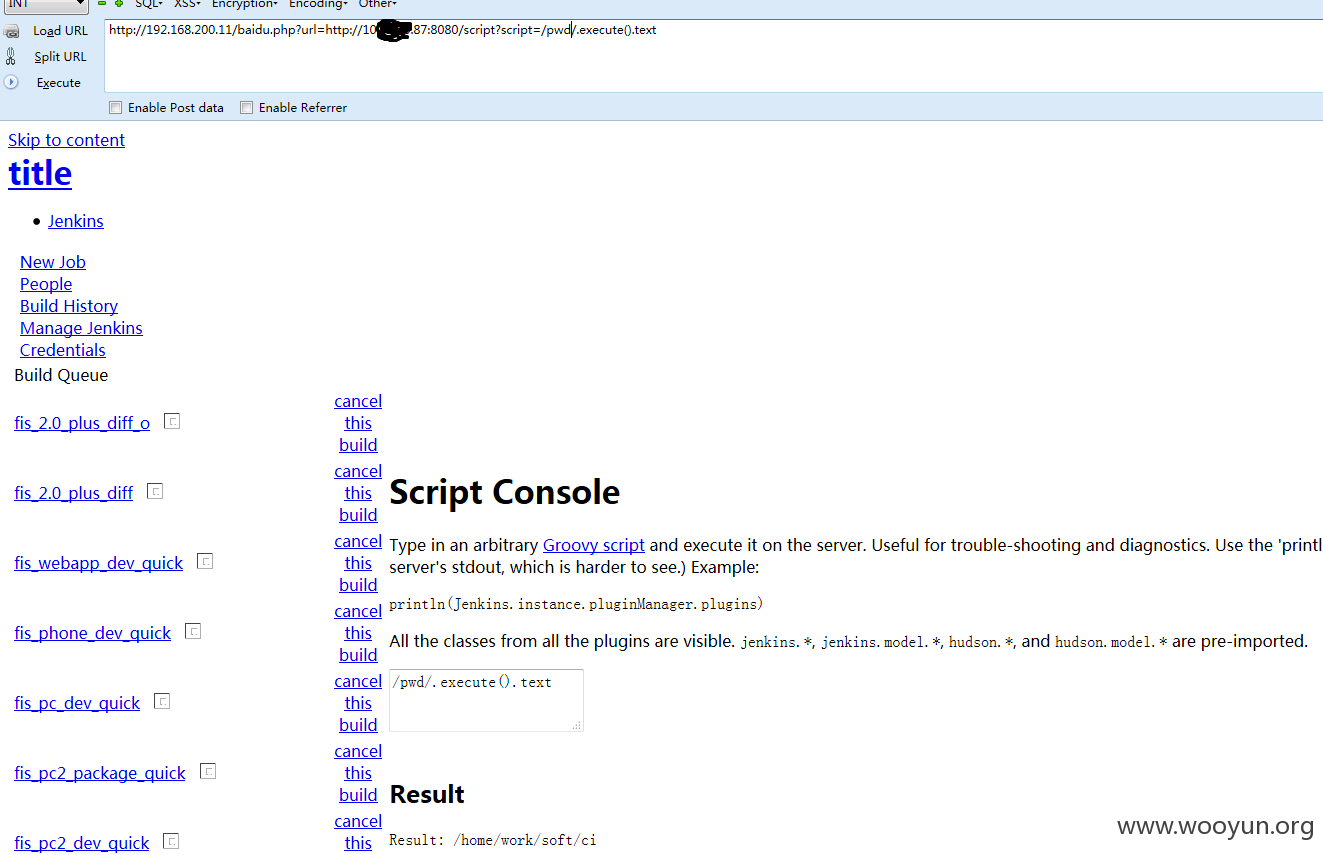Image resolution: width=1323 pixels, height=855 pixels.
Task: Click the small icon beside fis_pc_dev_quick
Action: coord(162,701)
